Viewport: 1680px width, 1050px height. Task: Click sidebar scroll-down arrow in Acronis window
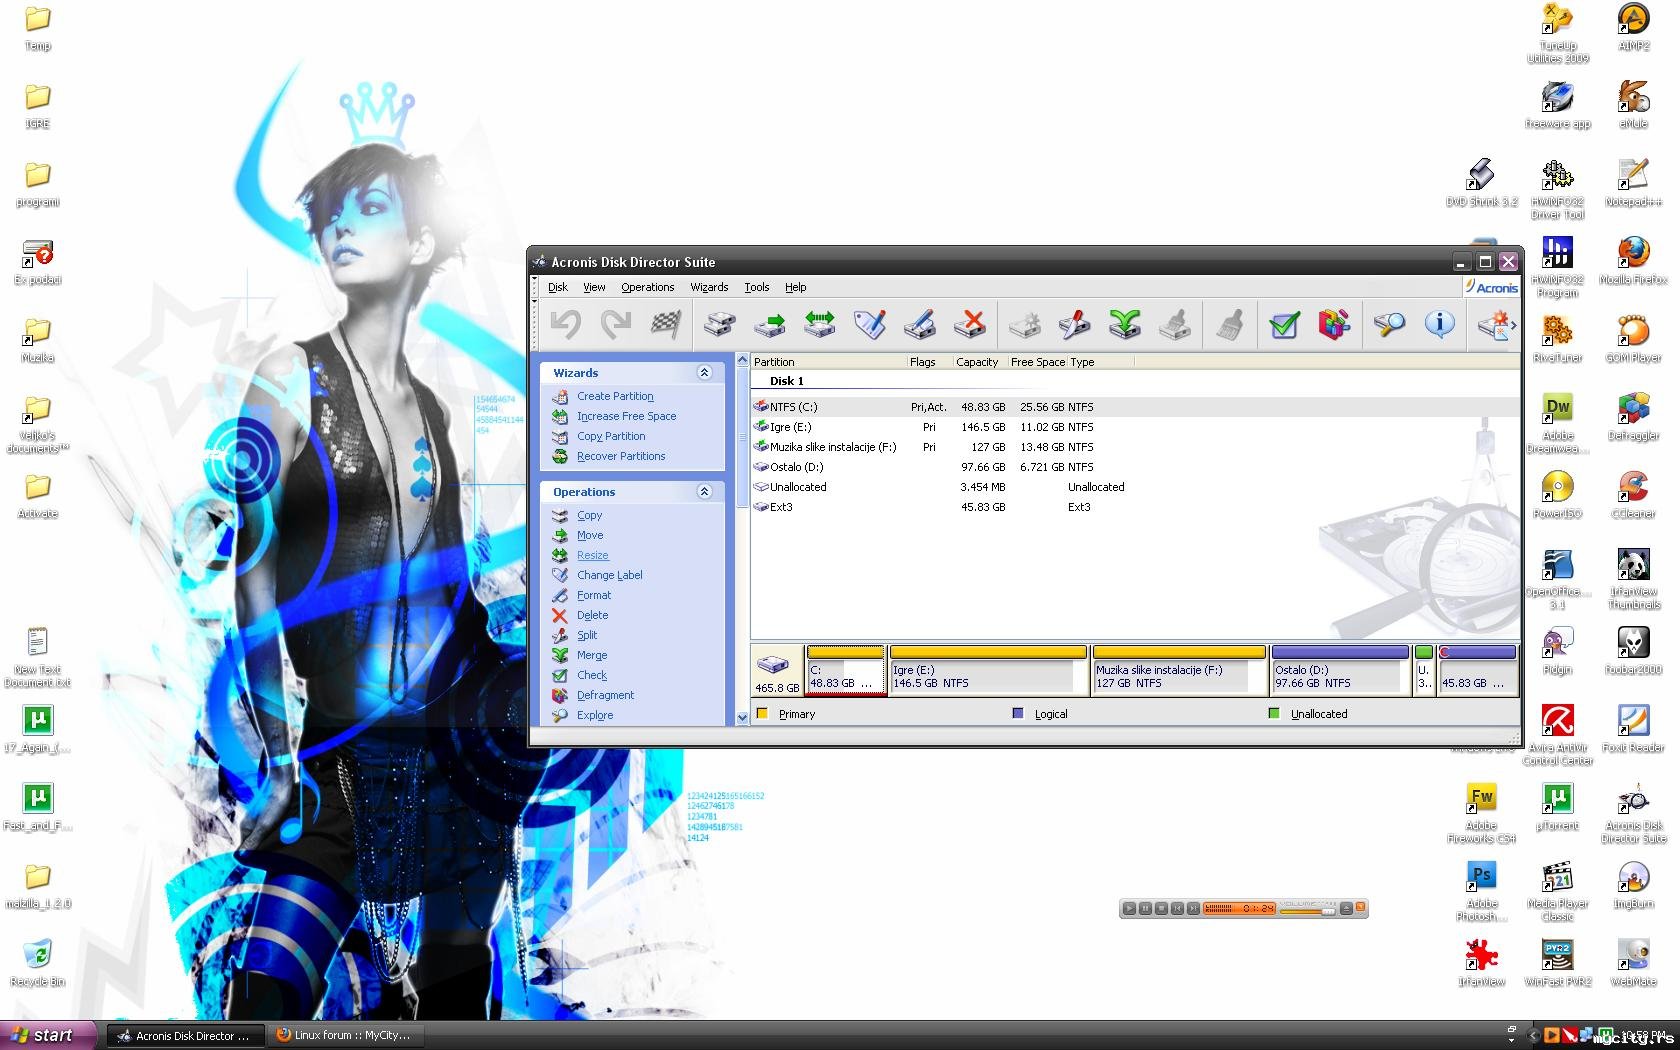[742, 717]
